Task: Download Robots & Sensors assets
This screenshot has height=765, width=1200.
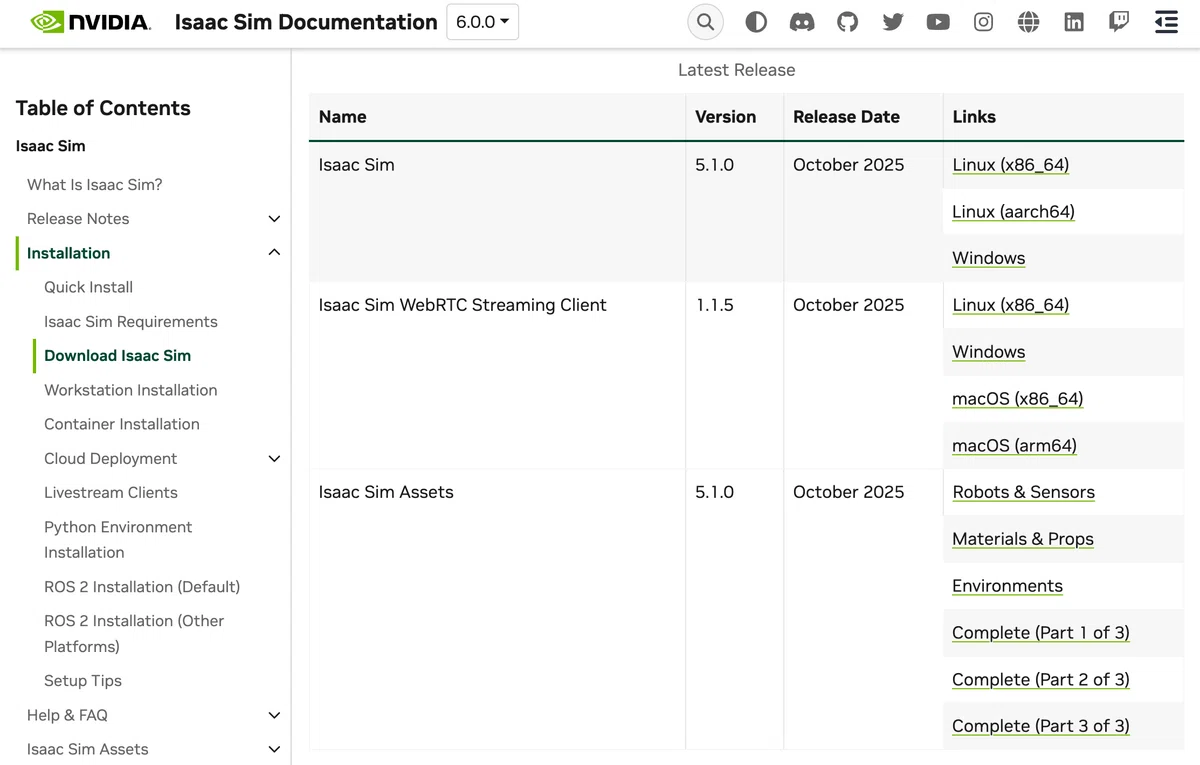Action: pos(1023,492)
